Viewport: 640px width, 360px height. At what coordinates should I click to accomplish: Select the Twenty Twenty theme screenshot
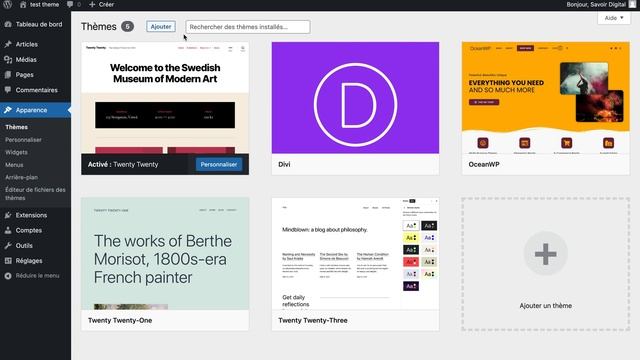point(165,98)
